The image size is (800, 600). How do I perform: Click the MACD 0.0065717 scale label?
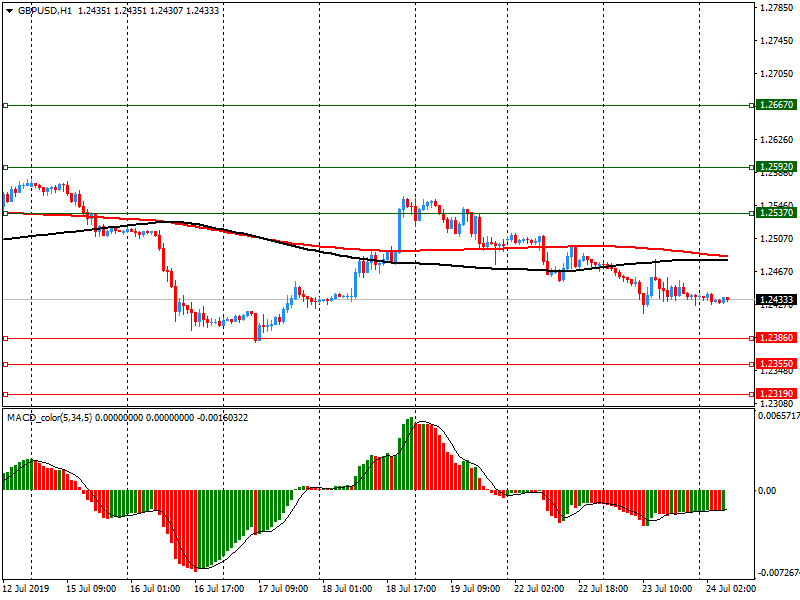pyautogui.click(x=779, y=416)
